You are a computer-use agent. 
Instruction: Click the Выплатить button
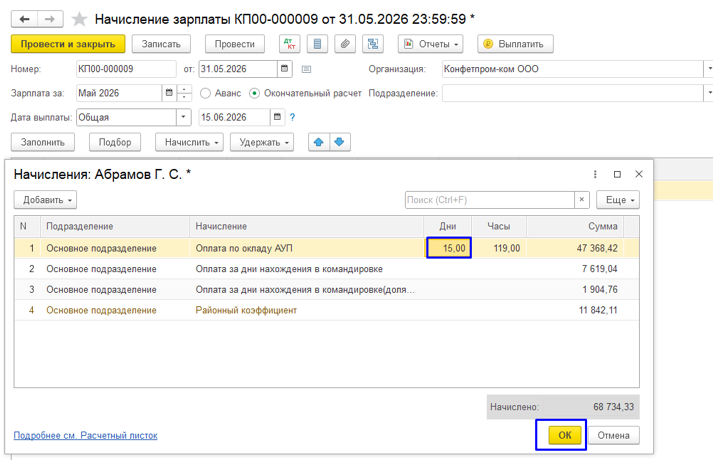click(x=515, y=44)
